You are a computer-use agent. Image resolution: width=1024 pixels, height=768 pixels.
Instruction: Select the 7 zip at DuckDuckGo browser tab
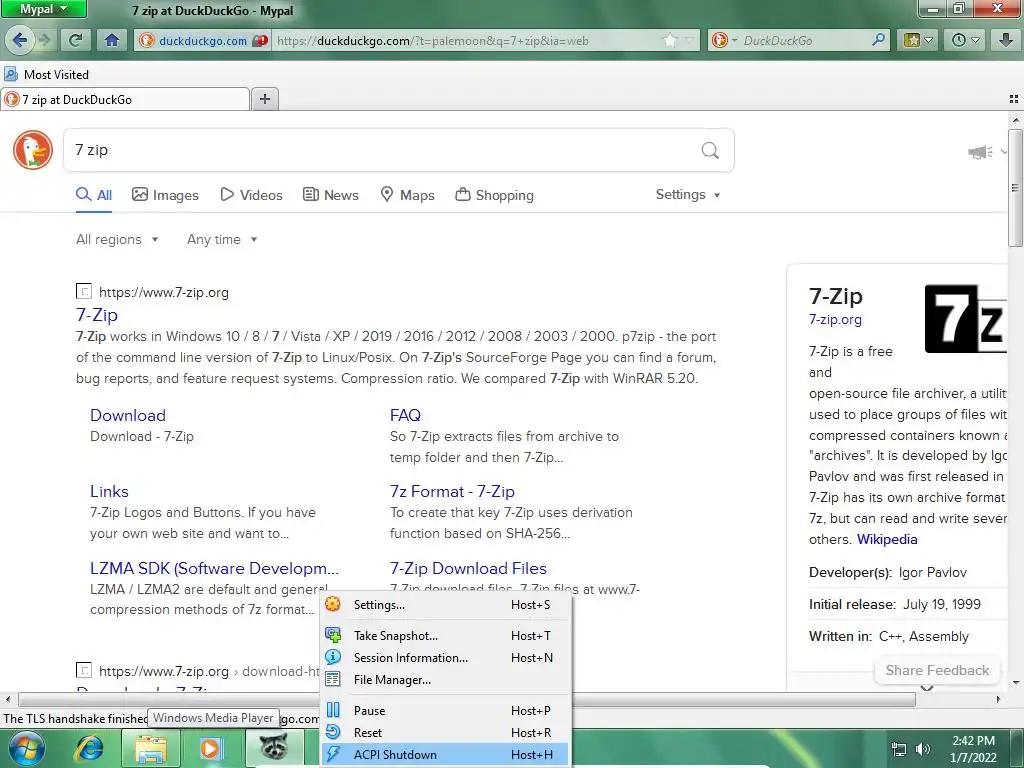125,99
